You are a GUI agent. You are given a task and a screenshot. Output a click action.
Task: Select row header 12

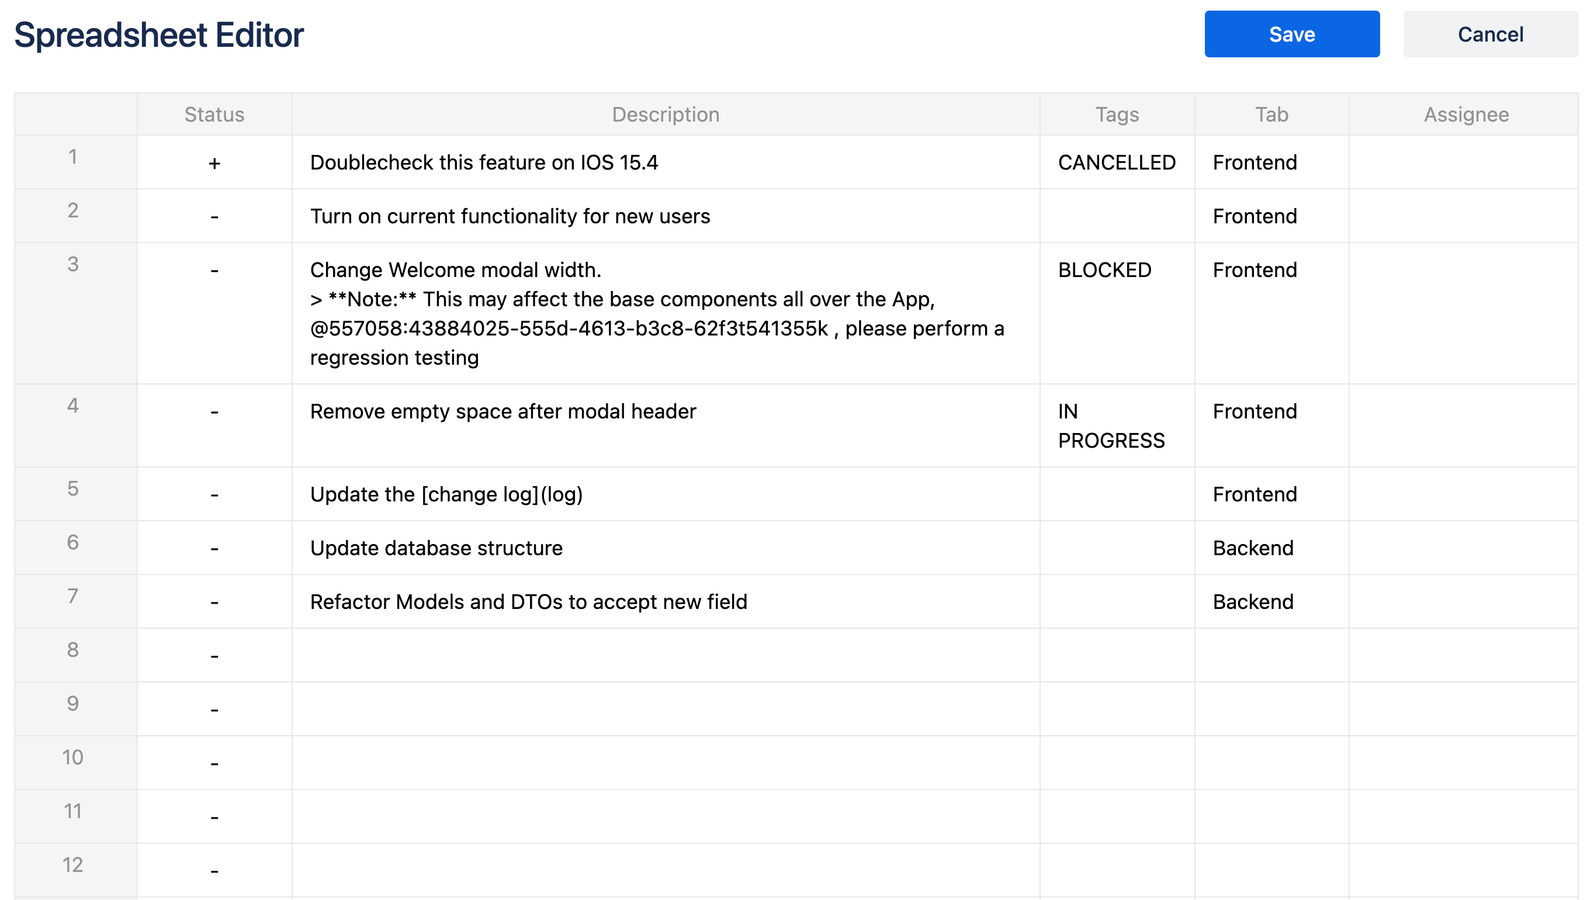click(x=75, y=870)
